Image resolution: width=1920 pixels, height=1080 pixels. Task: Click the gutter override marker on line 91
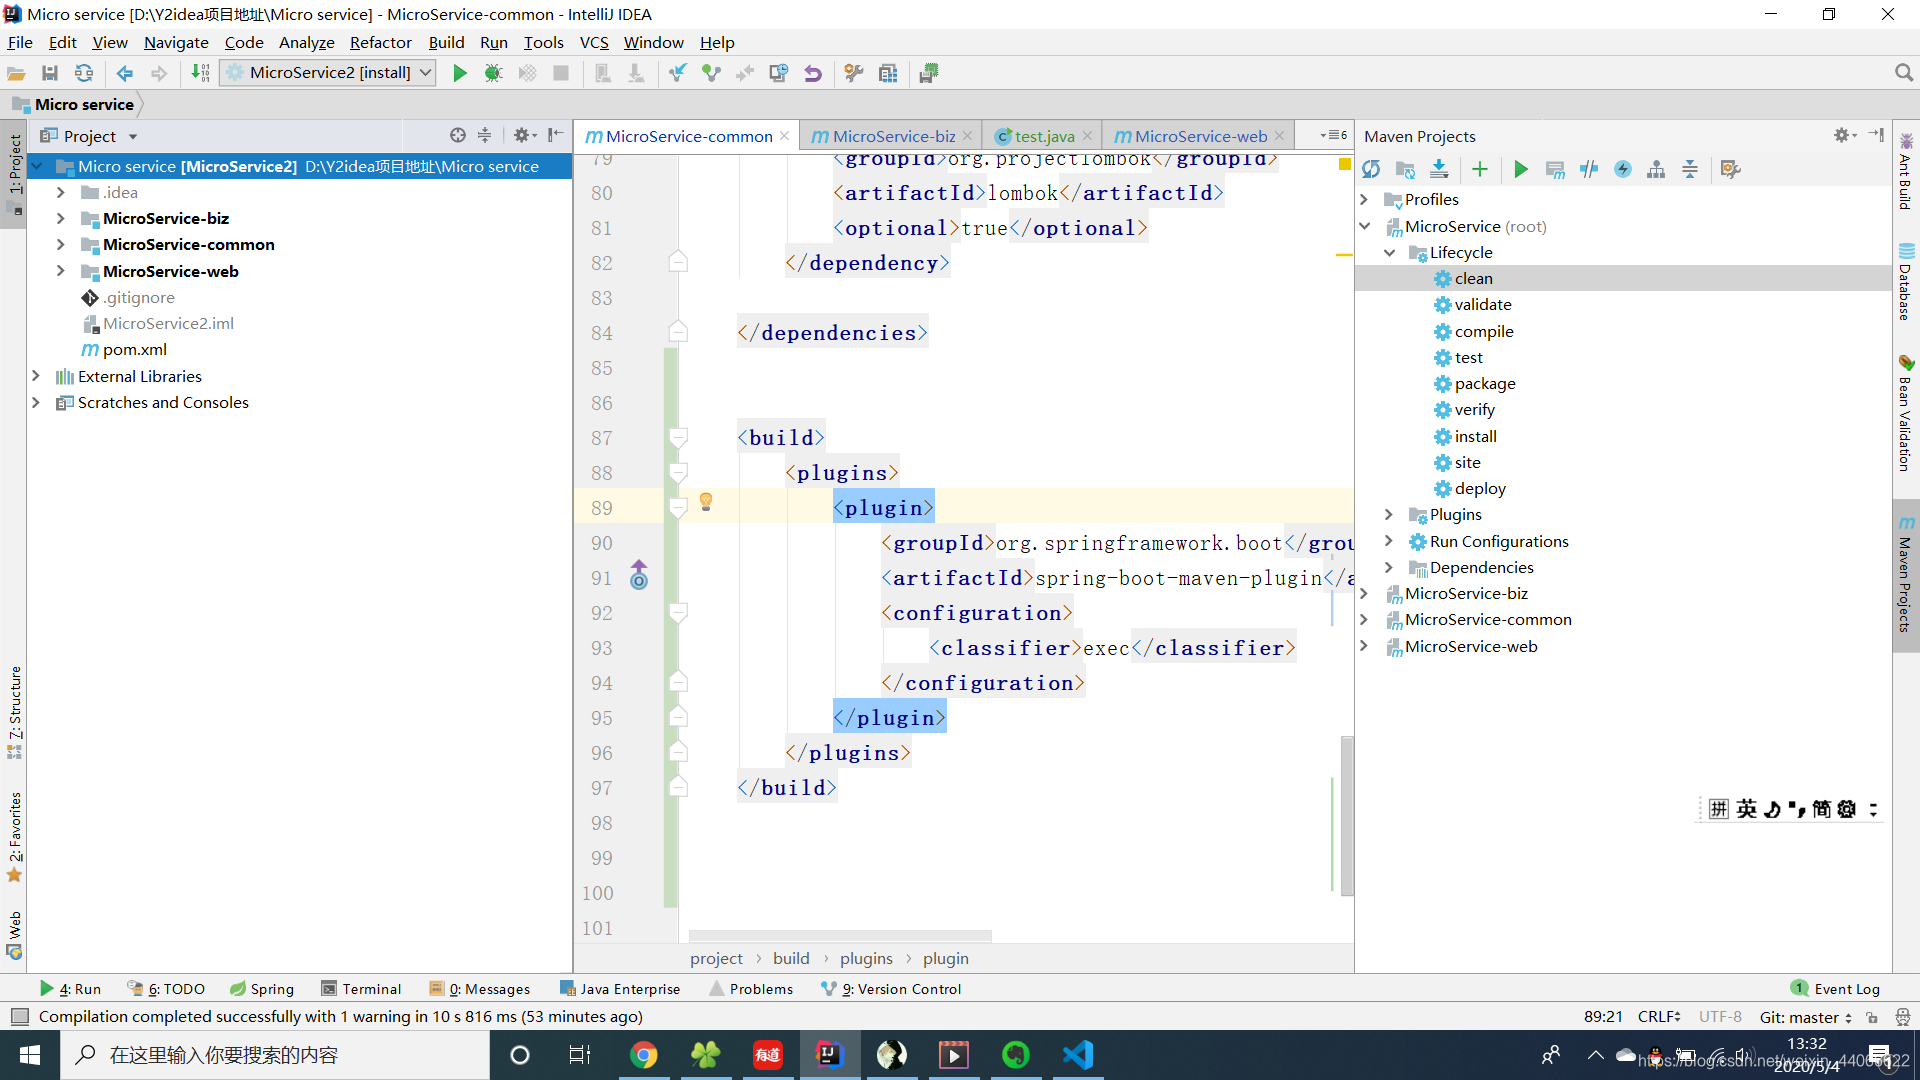[639, 575]
